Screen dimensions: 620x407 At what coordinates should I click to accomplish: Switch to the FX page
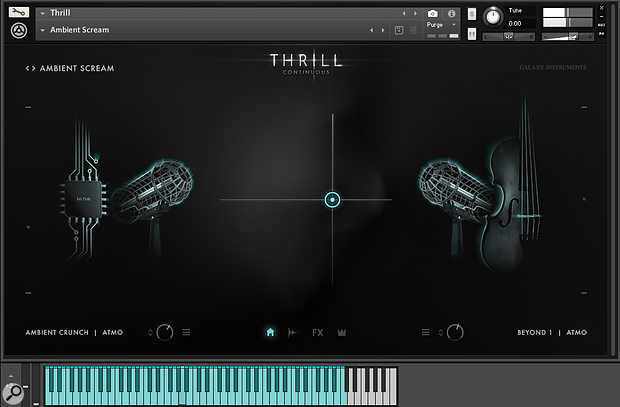point(318,333)
